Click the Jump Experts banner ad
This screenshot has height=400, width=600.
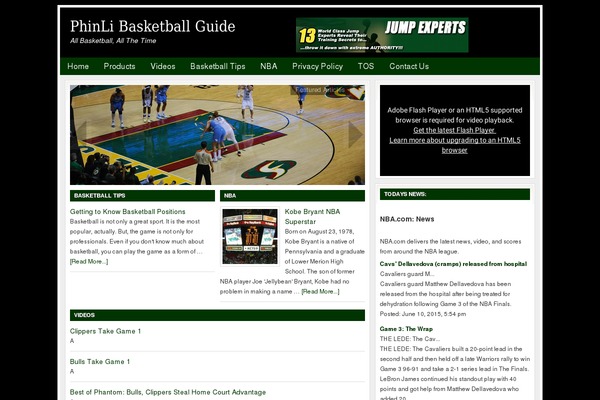click(x=382, y=35)
